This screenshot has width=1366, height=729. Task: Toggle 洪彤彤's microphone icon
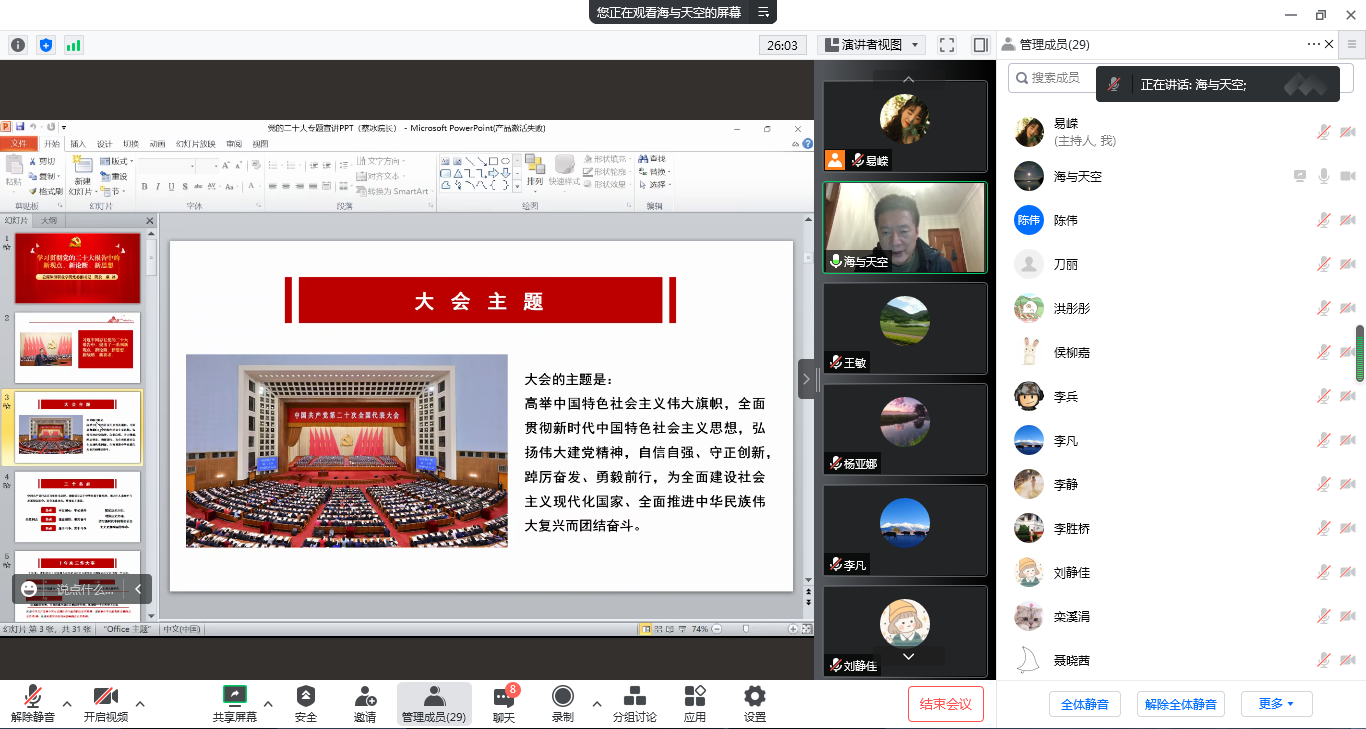[x=1324, y=308]
